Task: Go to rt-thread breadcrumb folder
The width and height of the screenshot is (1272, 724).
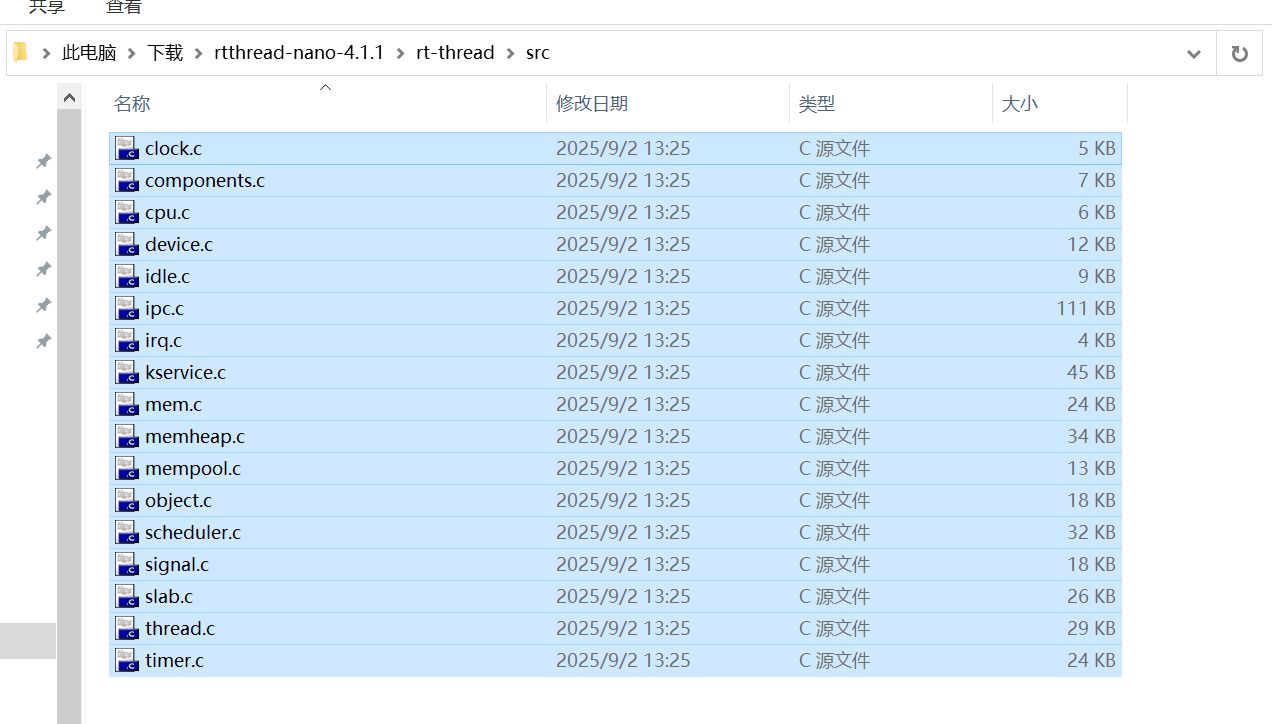Action: coord(455,53)
